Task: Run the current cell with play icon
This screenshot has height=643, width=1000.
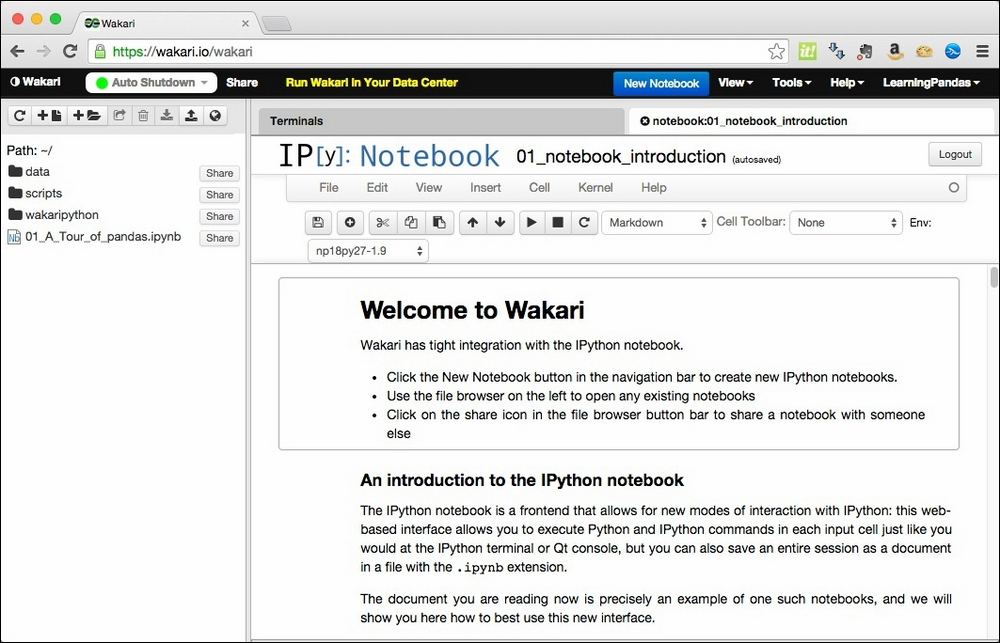Action: pyautogui.click(x=532, y=223)
